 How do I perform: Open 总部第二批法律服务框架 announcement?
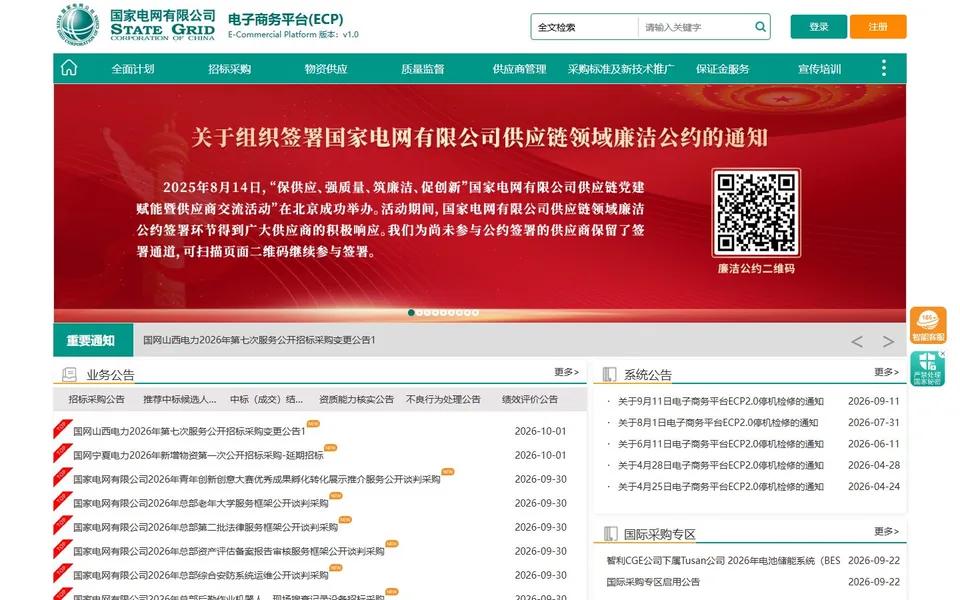[205, 527]
